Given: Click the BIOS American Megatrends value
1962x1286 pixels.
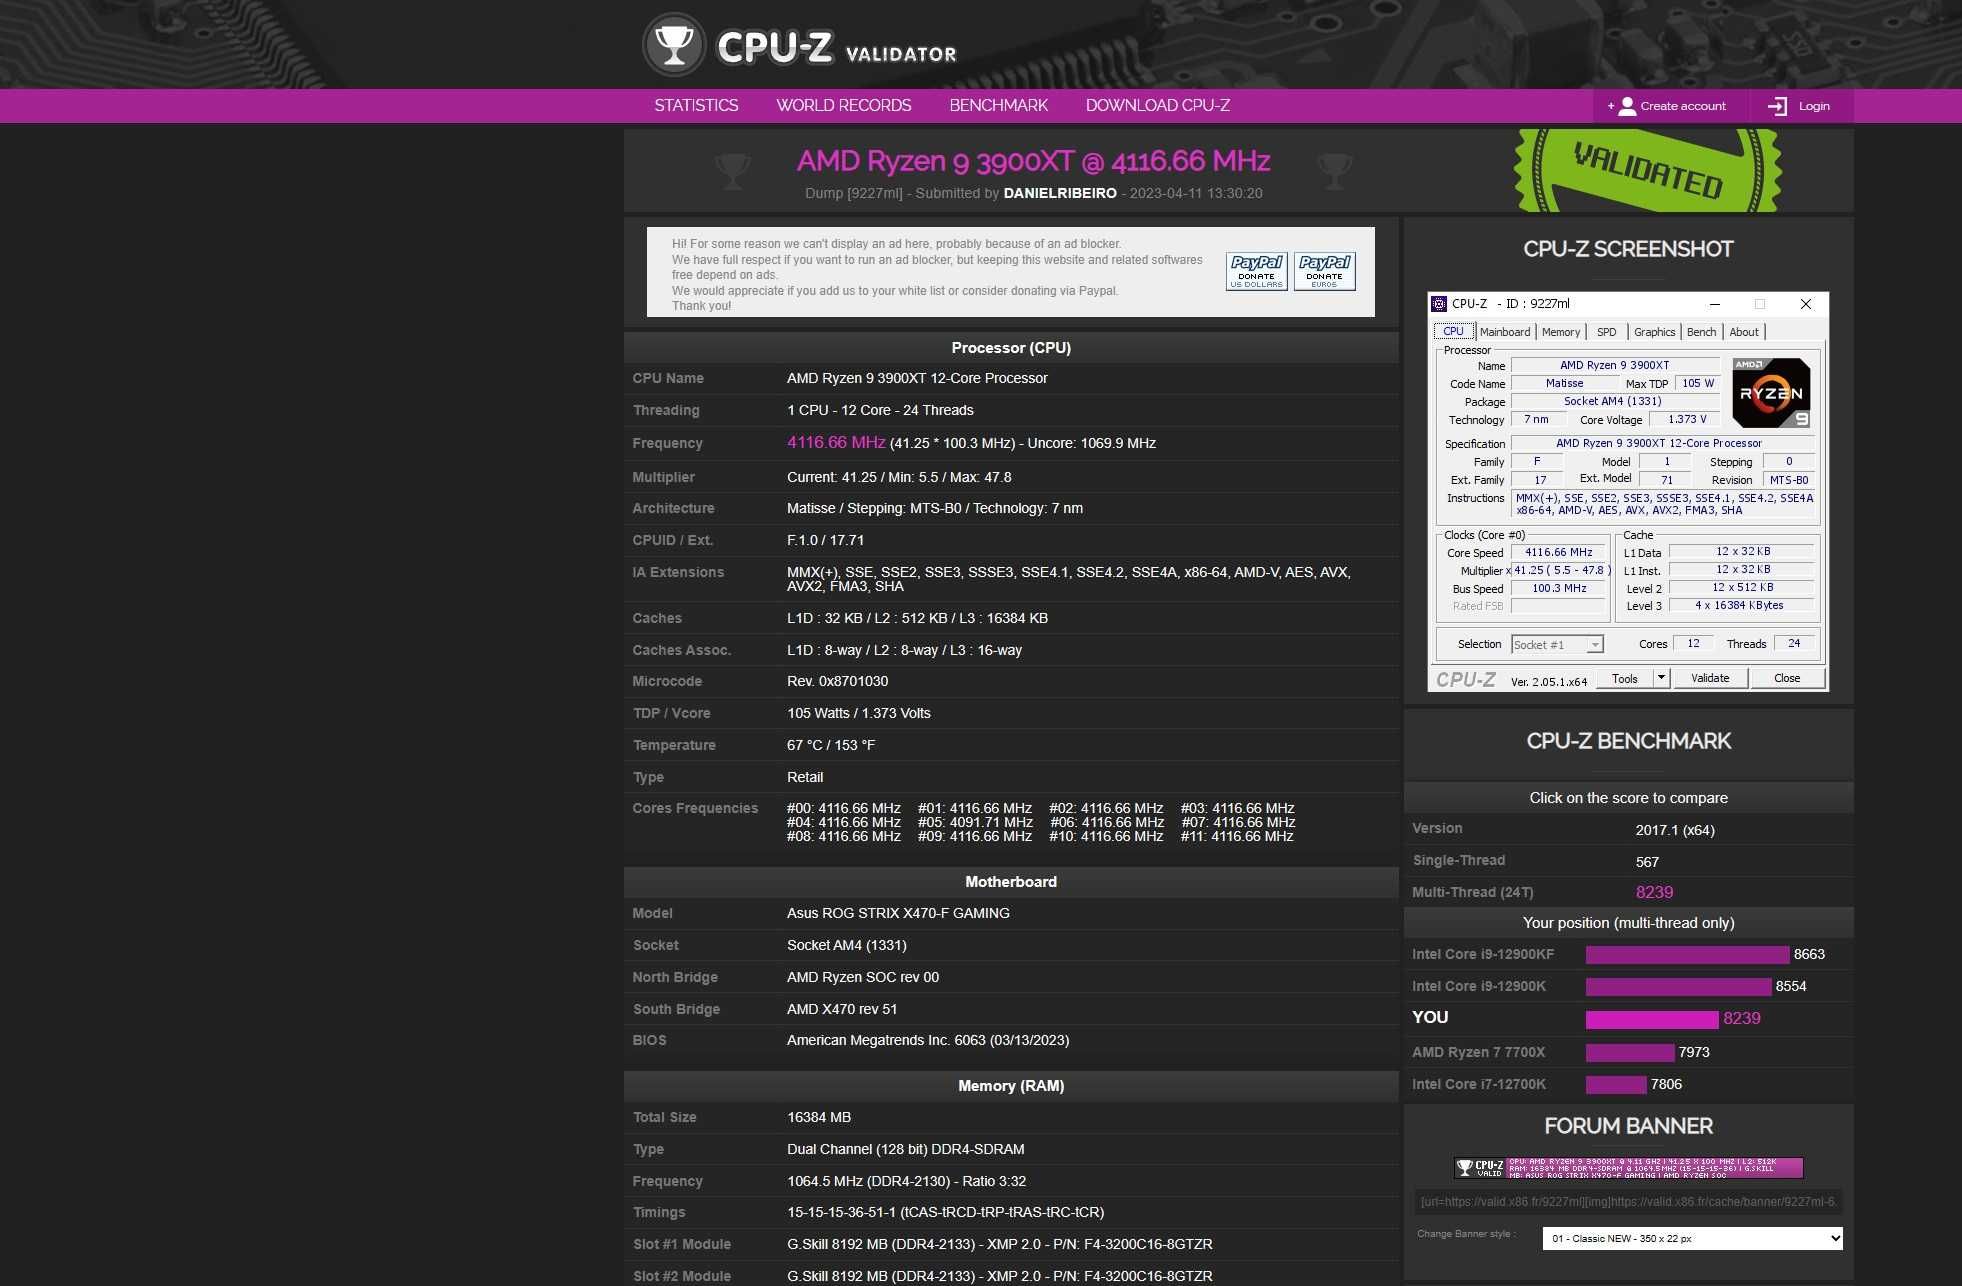Looking at the screenshot, I should point(928,1040).
